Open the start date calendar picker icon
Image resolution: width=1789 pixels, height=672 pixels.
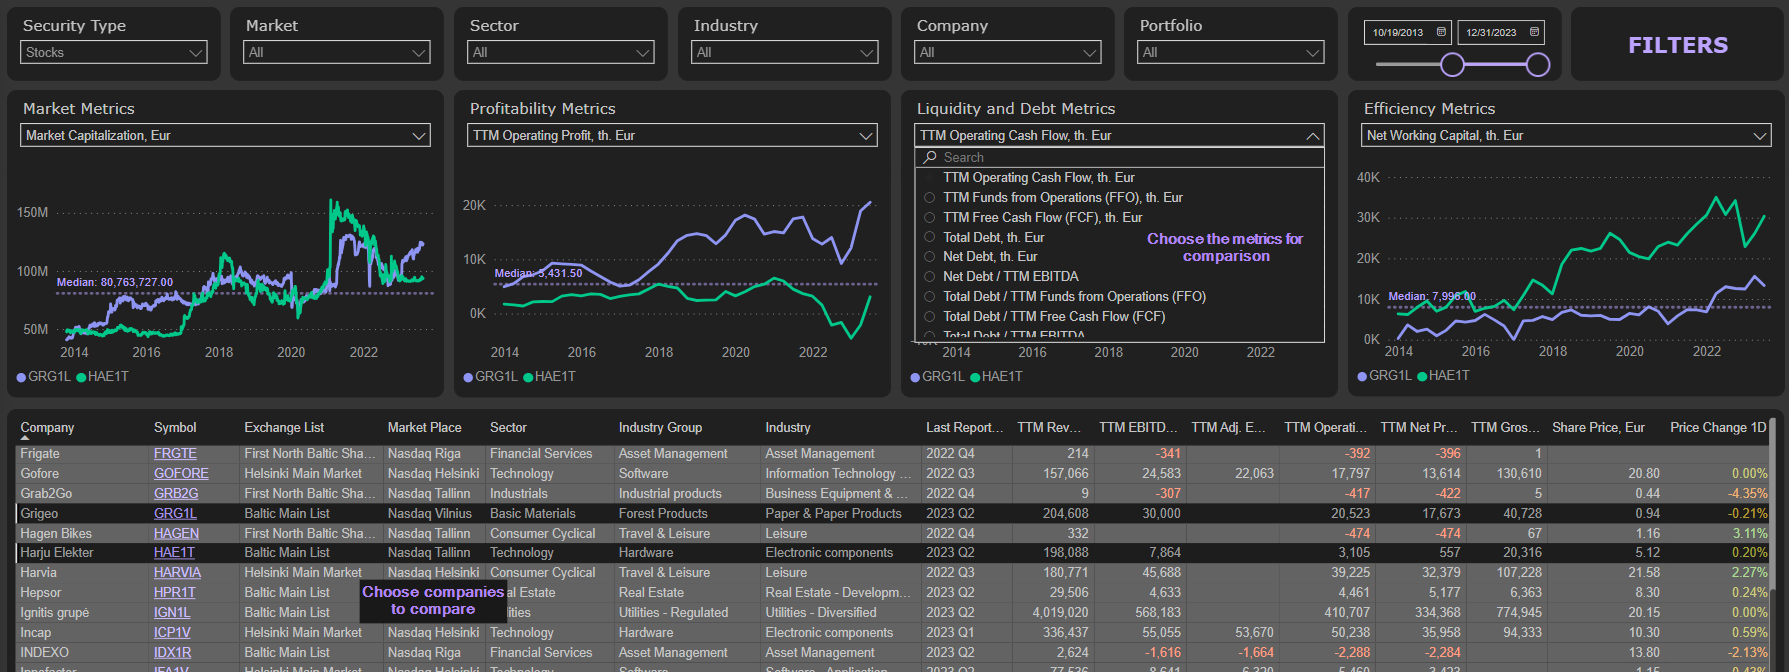[x=1441, y=32]
